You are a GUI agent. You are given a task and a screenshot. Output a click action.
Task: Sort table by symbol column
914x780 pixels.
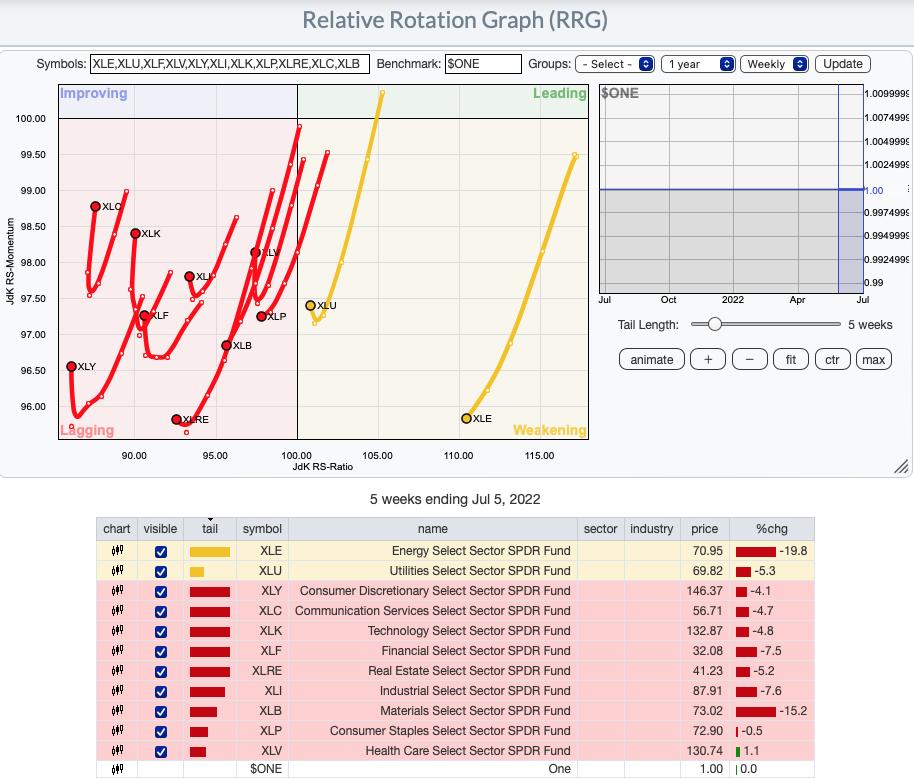pyautogui.click(x=262, y=529)
